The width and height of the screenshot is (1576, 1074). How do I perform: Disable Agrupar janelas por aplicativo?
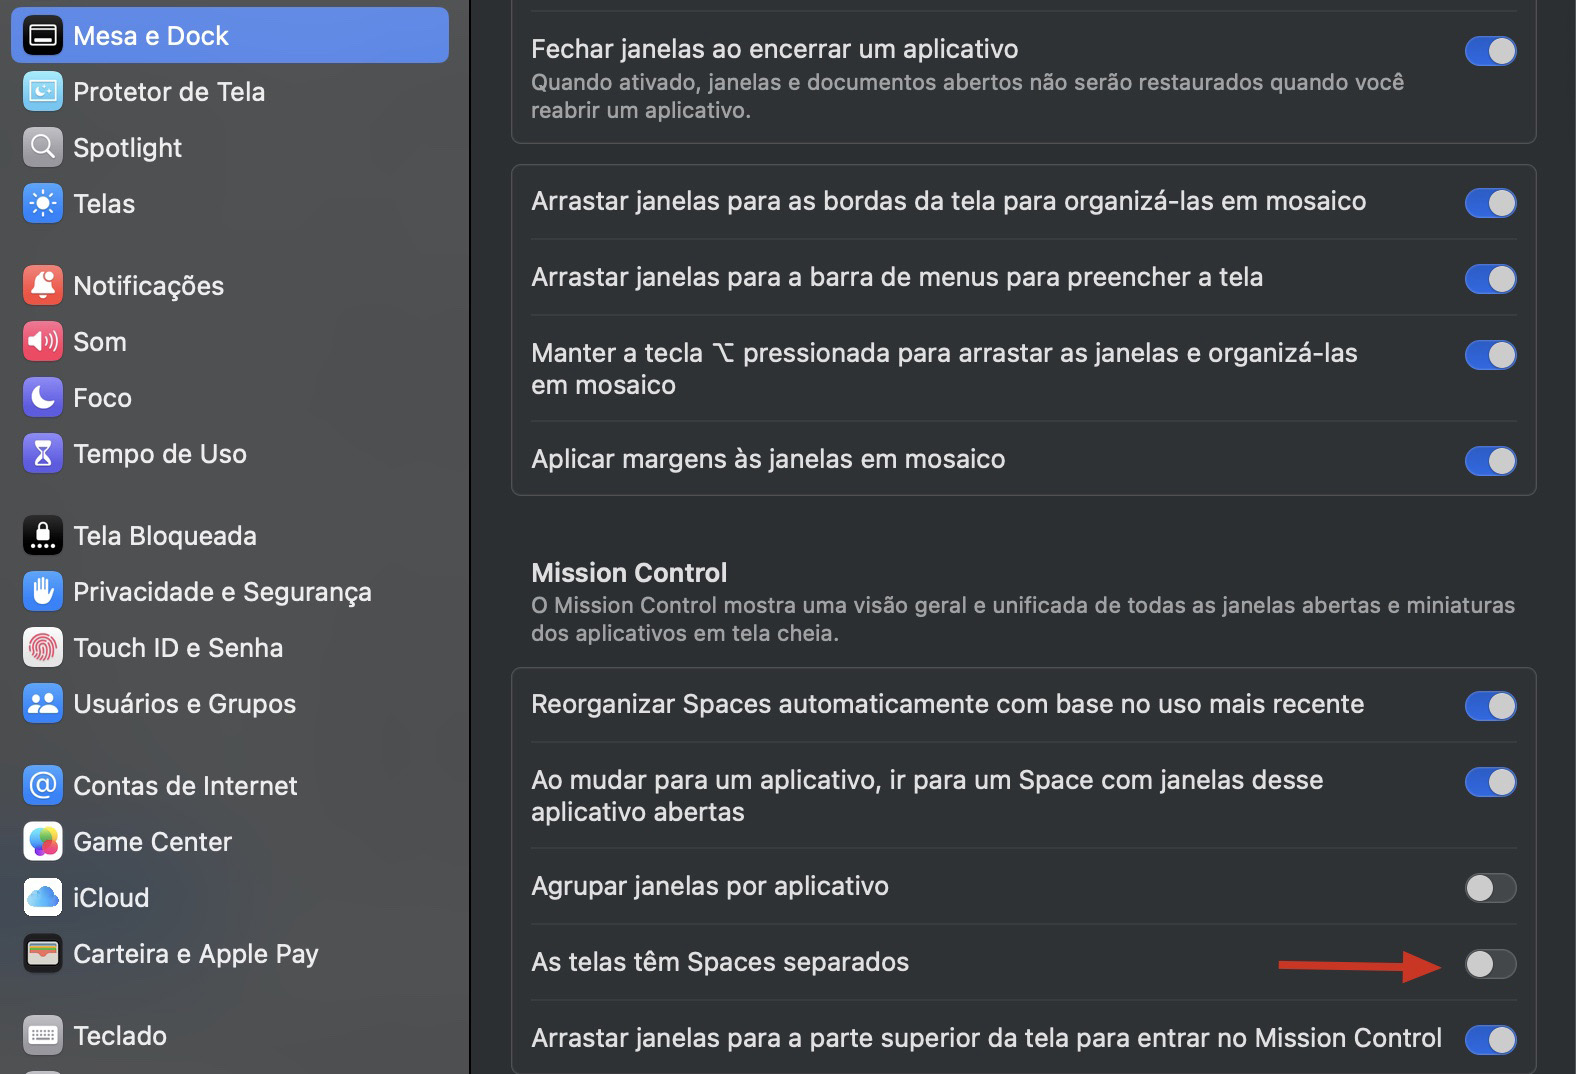point(1489,886)
